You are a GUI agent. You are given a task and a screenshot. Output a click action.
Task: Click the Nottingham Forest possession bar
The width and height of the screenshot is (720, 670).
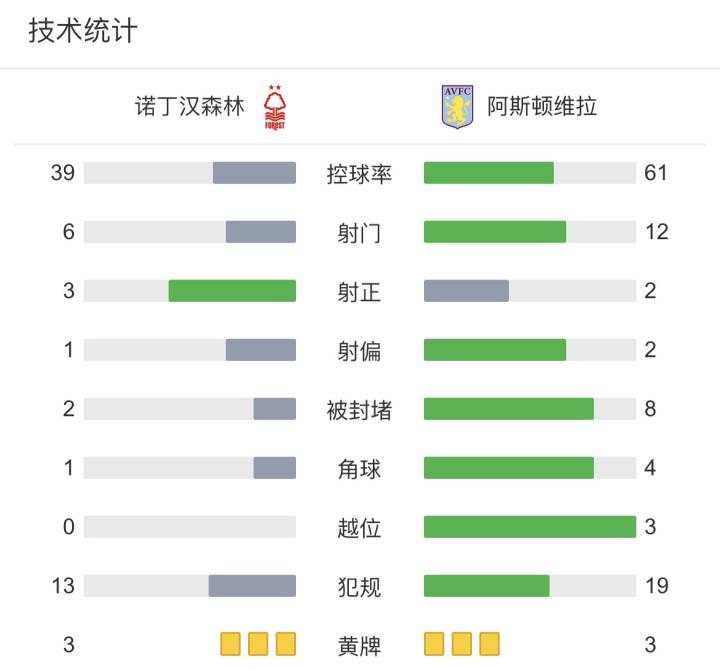[x=254, y=173]
